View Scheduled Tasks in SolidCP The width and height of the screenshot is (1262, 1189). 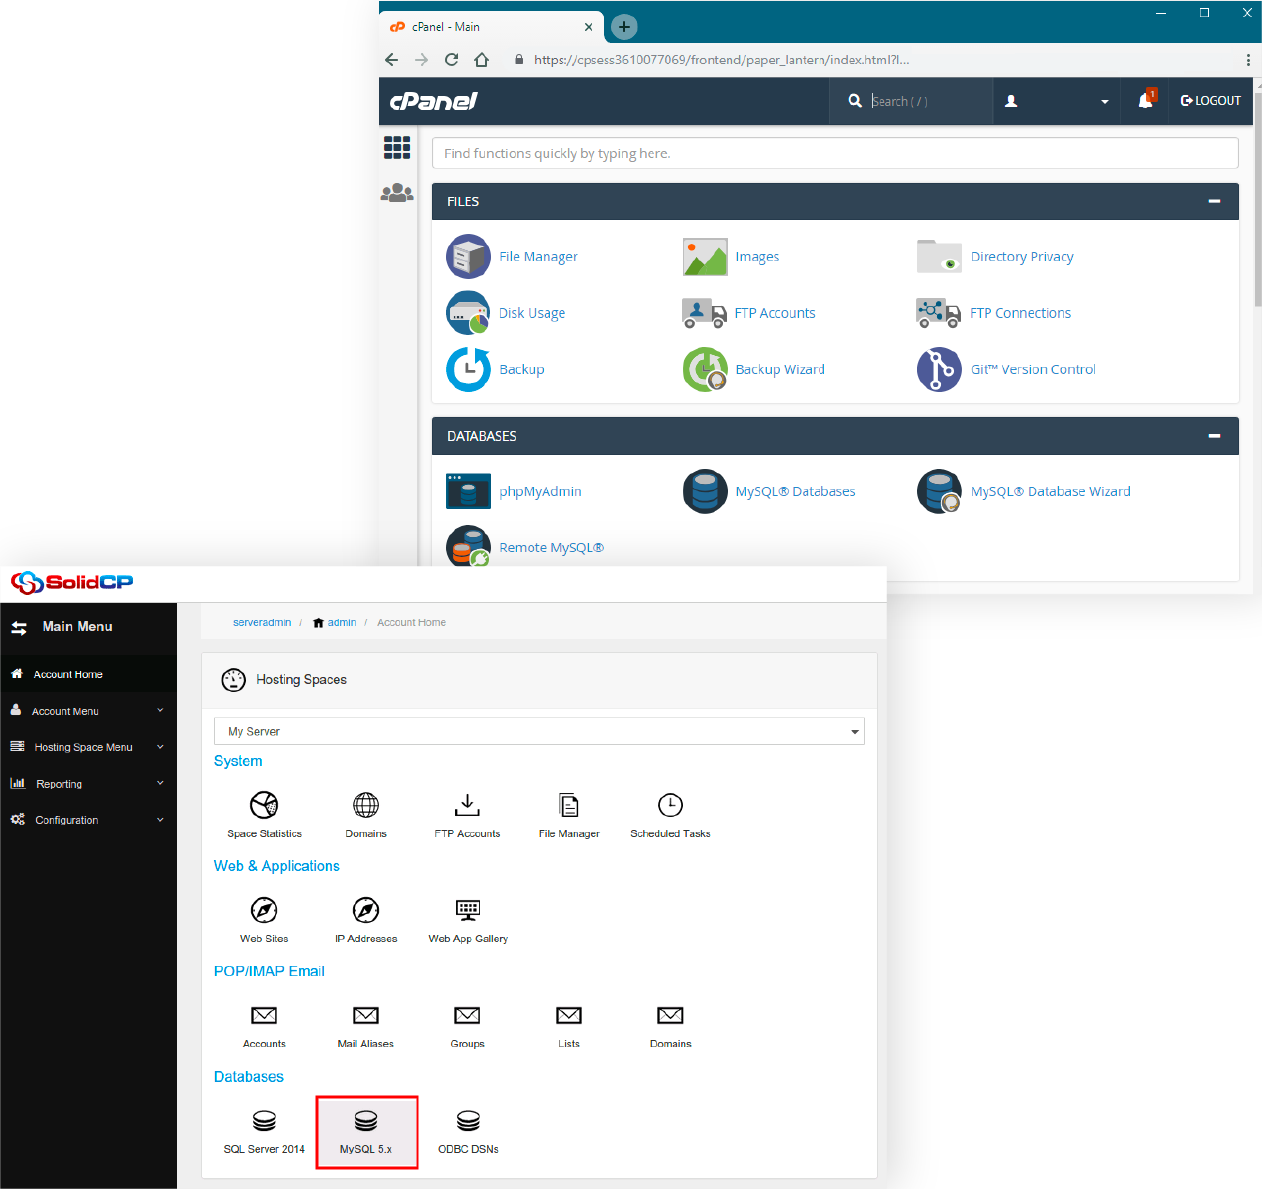click(x=669, y=814)
